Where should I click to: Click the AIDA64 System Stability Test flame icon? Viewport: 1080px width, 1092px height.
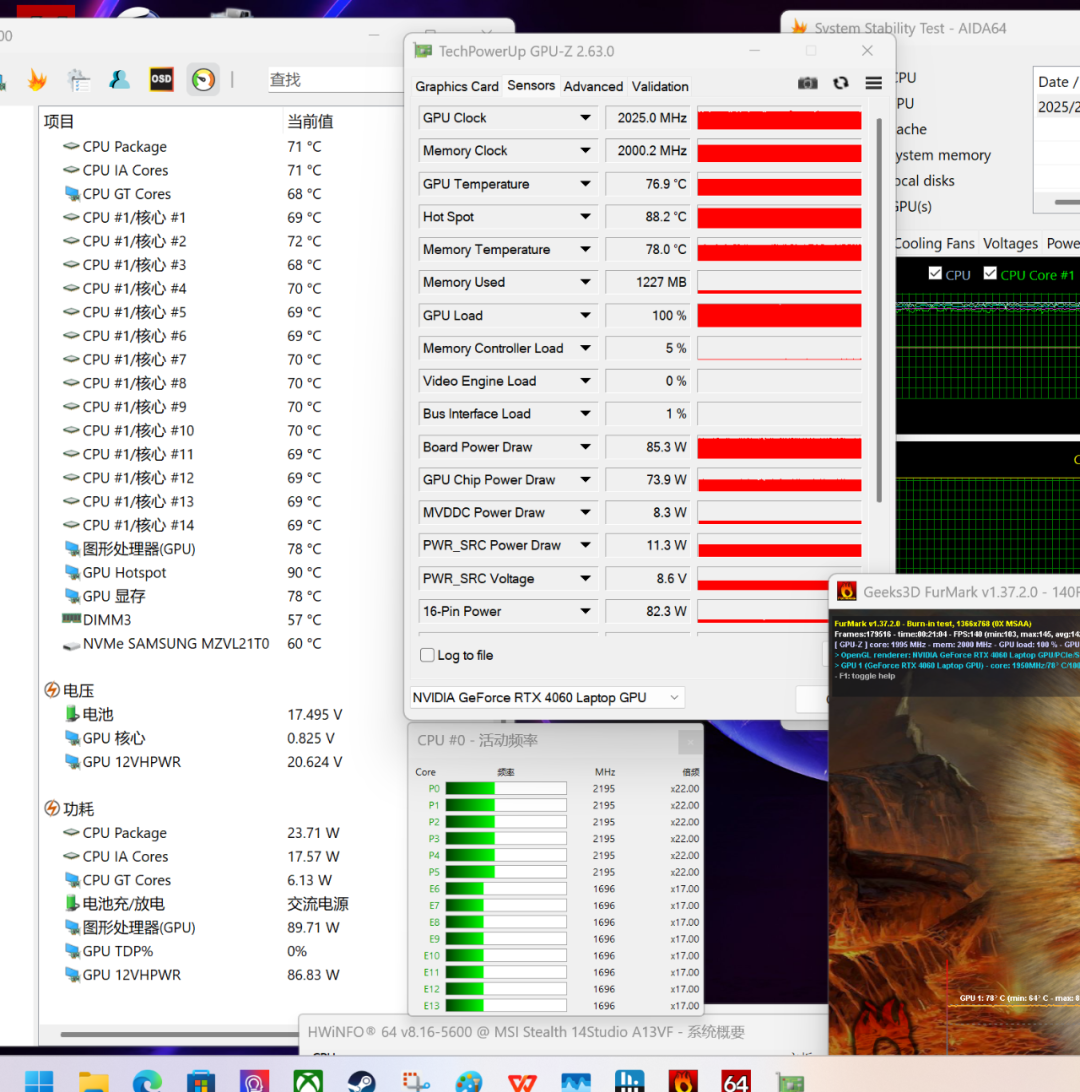(799, 28)
